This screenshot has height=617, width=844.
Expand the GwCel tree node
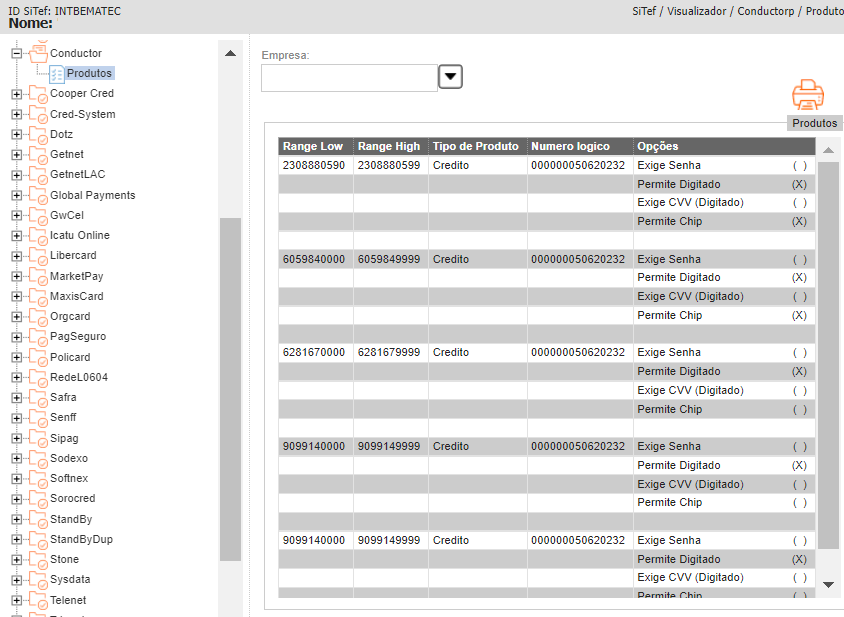click(x=17, y=216)
